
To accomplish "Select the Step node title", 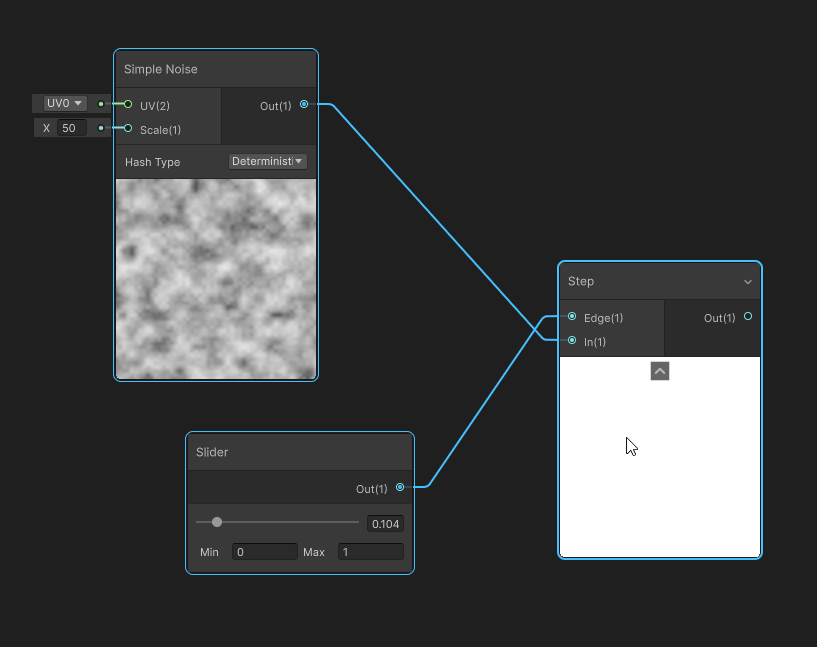I will [581, 281].
